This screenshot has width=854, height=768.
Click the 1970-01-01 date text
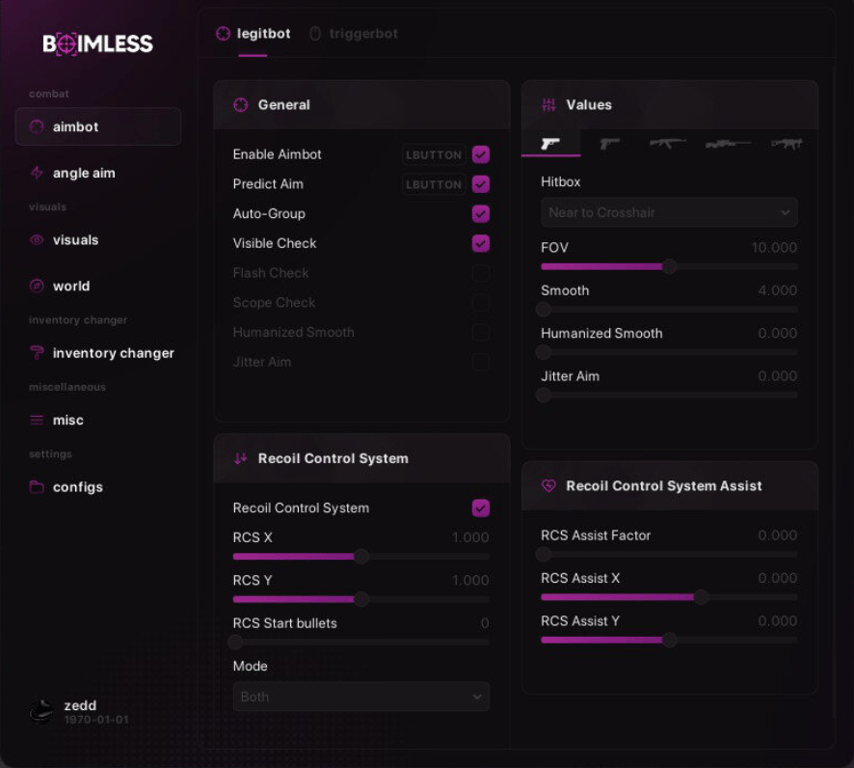tap(96, 720)
